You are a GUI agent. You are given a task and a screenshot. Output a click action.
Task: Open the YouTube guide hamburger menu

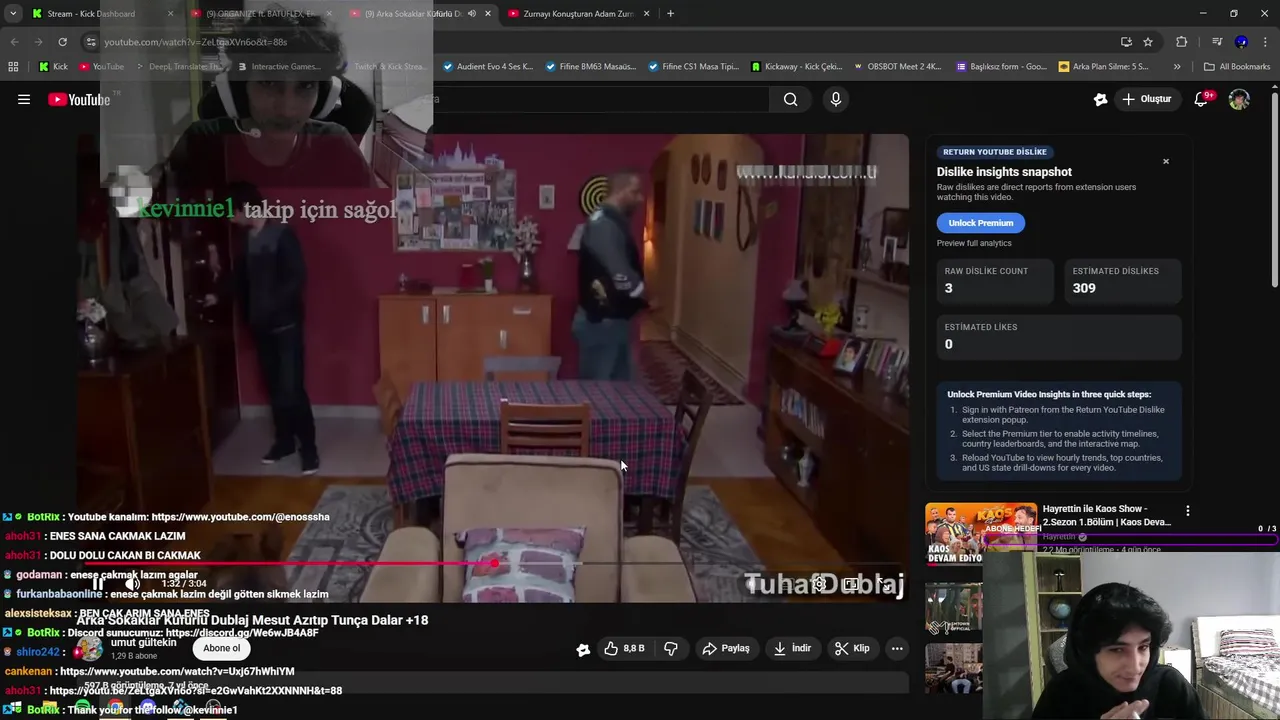tap(24, 99)
